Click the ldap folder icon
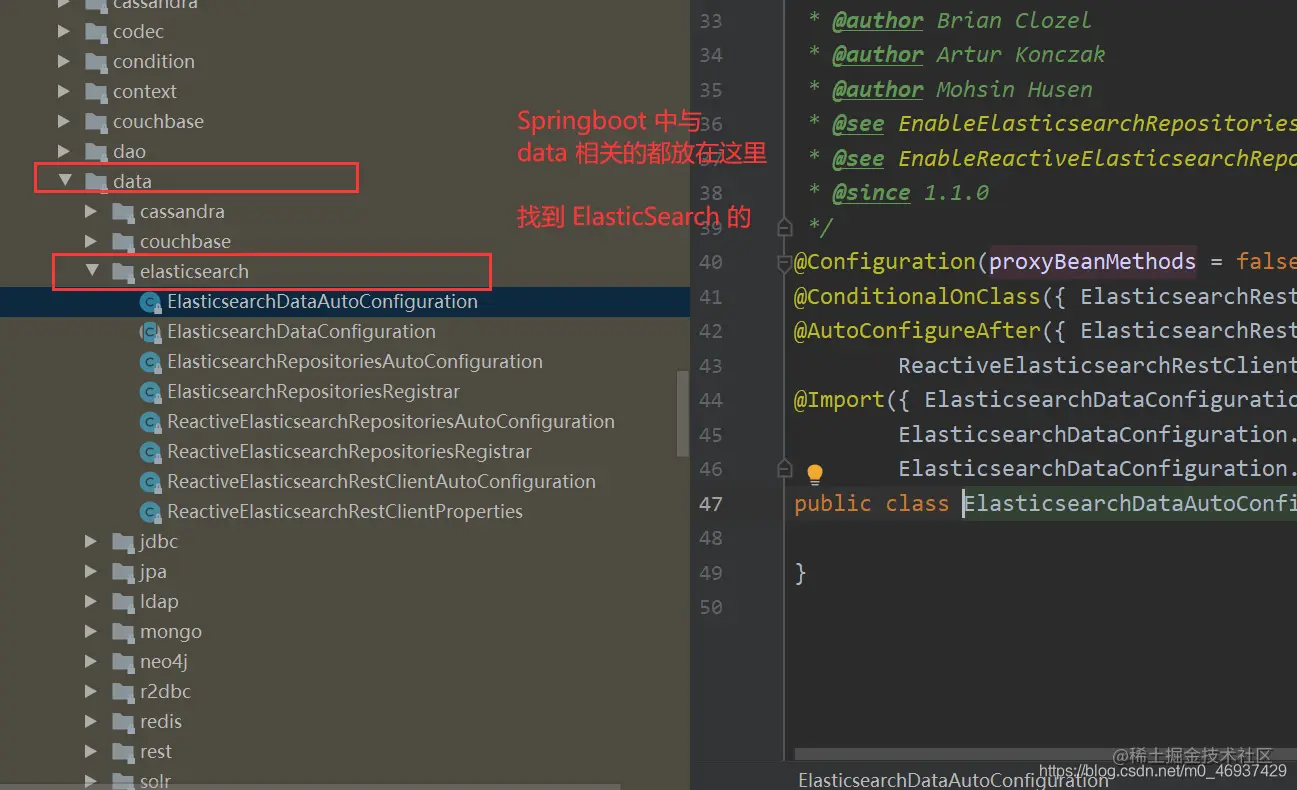The image size is (1297, 790). 123,602
